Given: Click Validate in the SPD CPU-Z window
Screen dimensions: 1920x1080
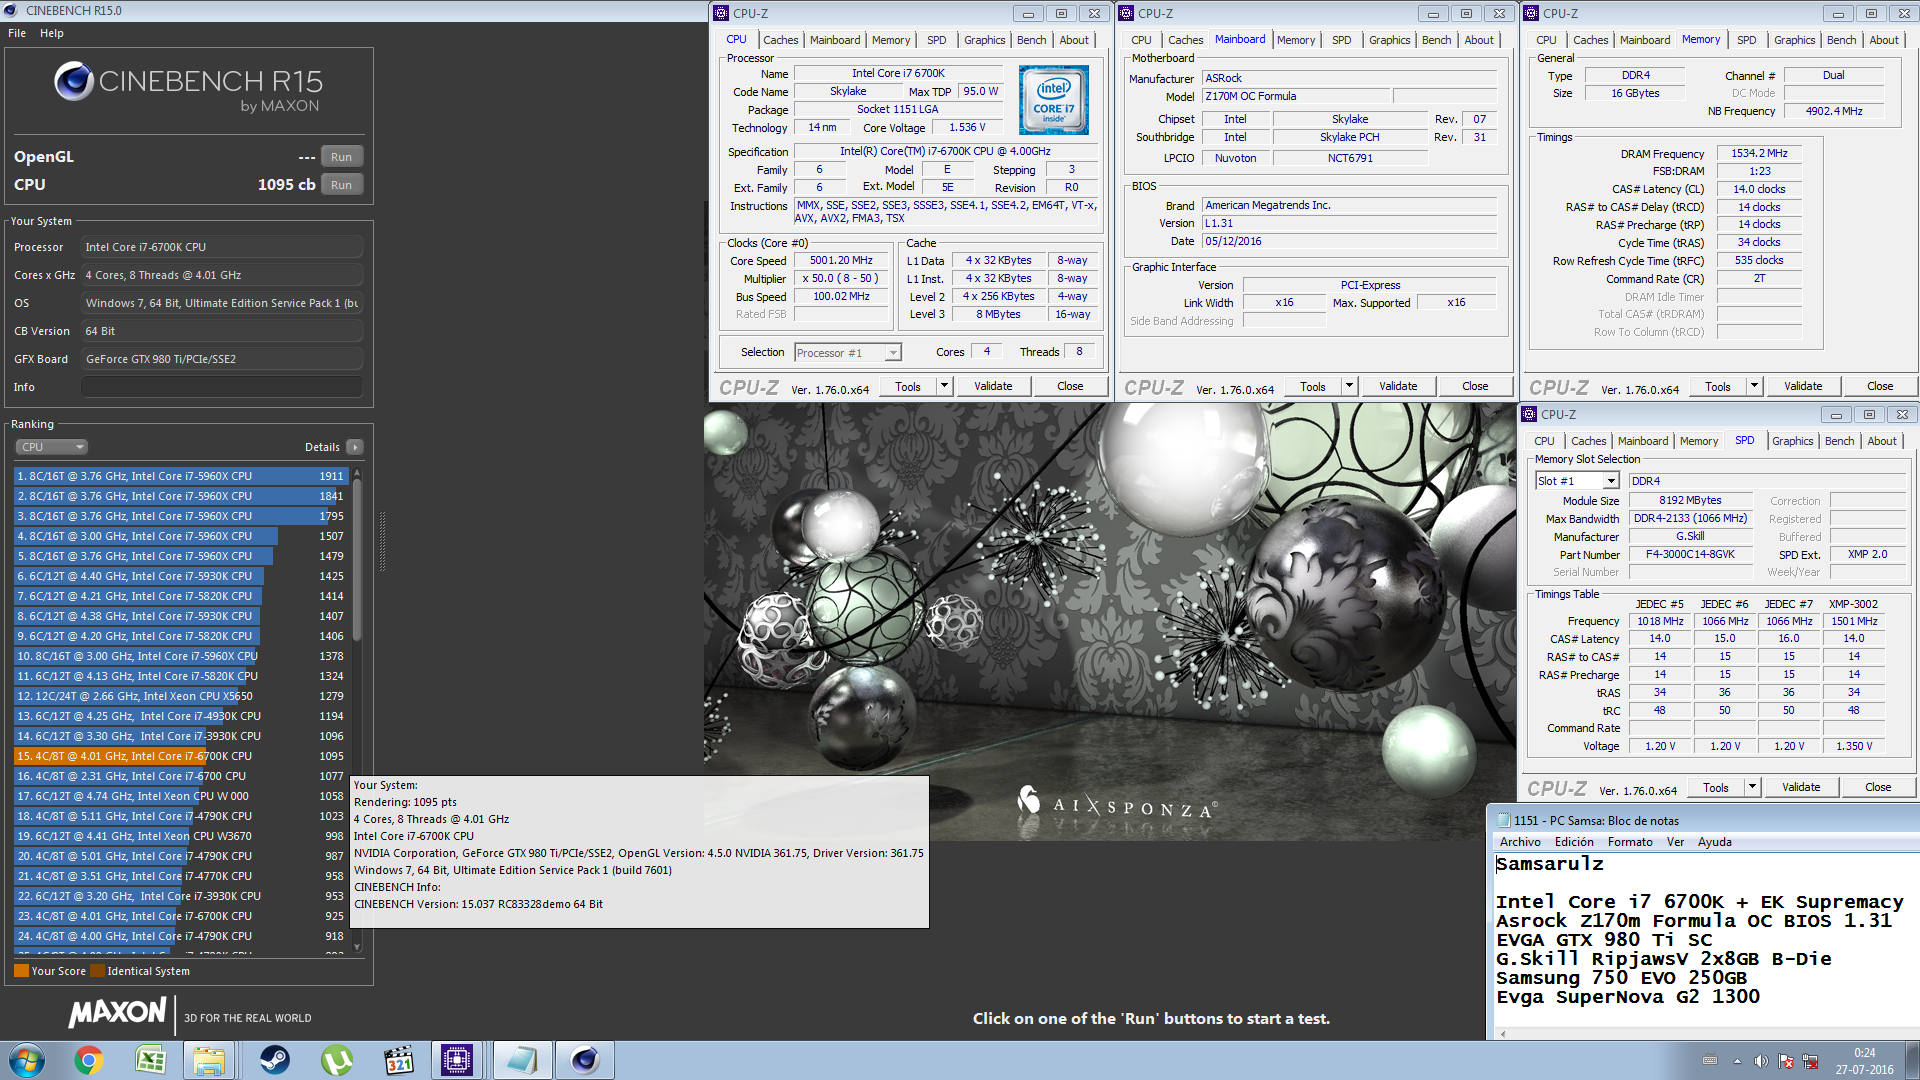Looking at the screenshot, I should pyautogui.click(x=1801, y=787).
